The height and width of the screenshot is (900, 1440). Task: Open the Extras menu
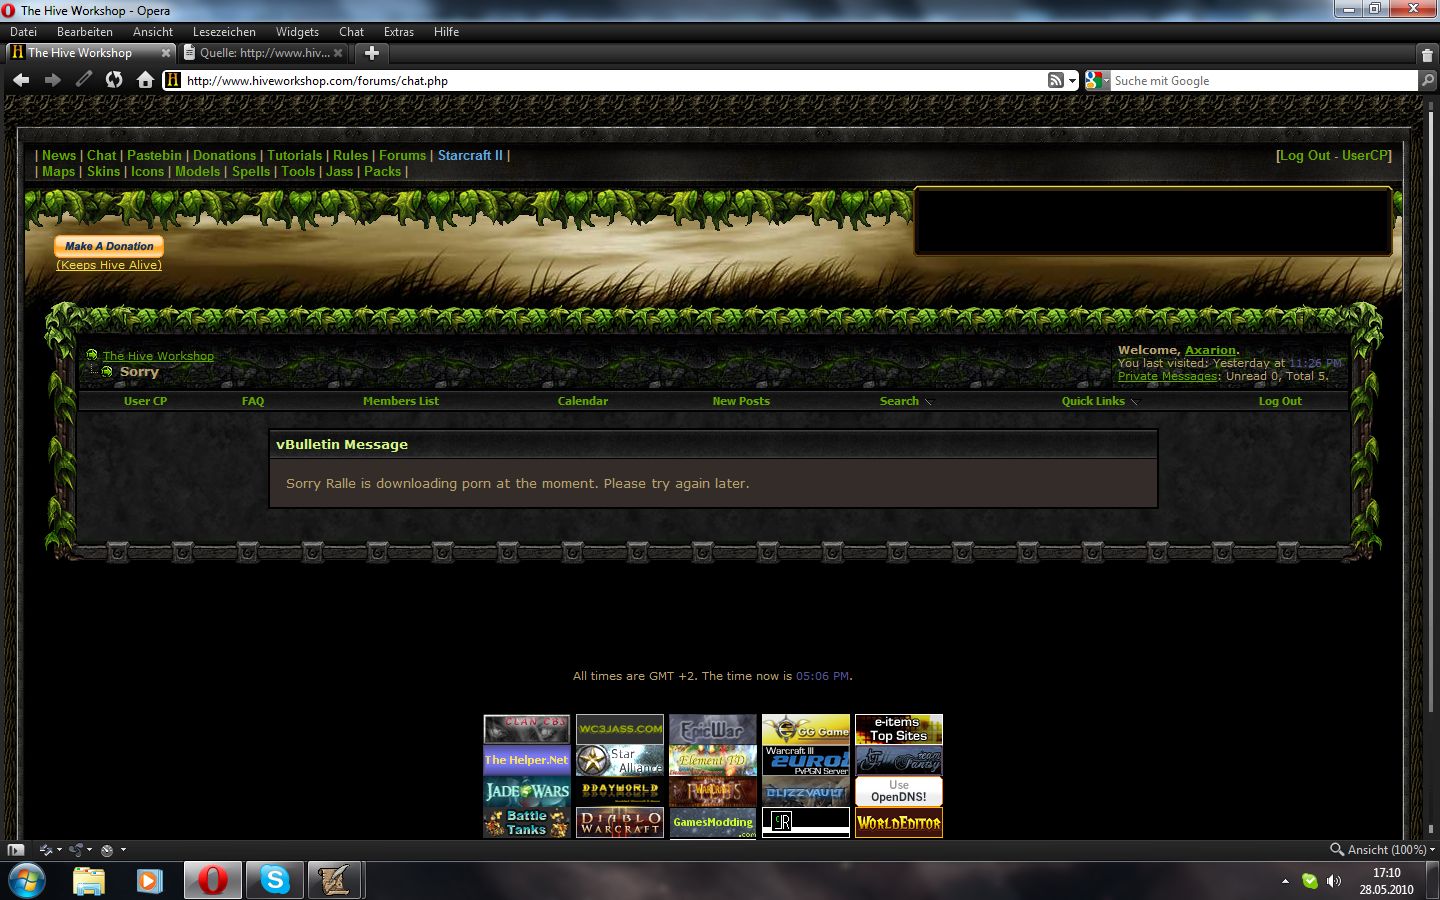coord(399,32)
